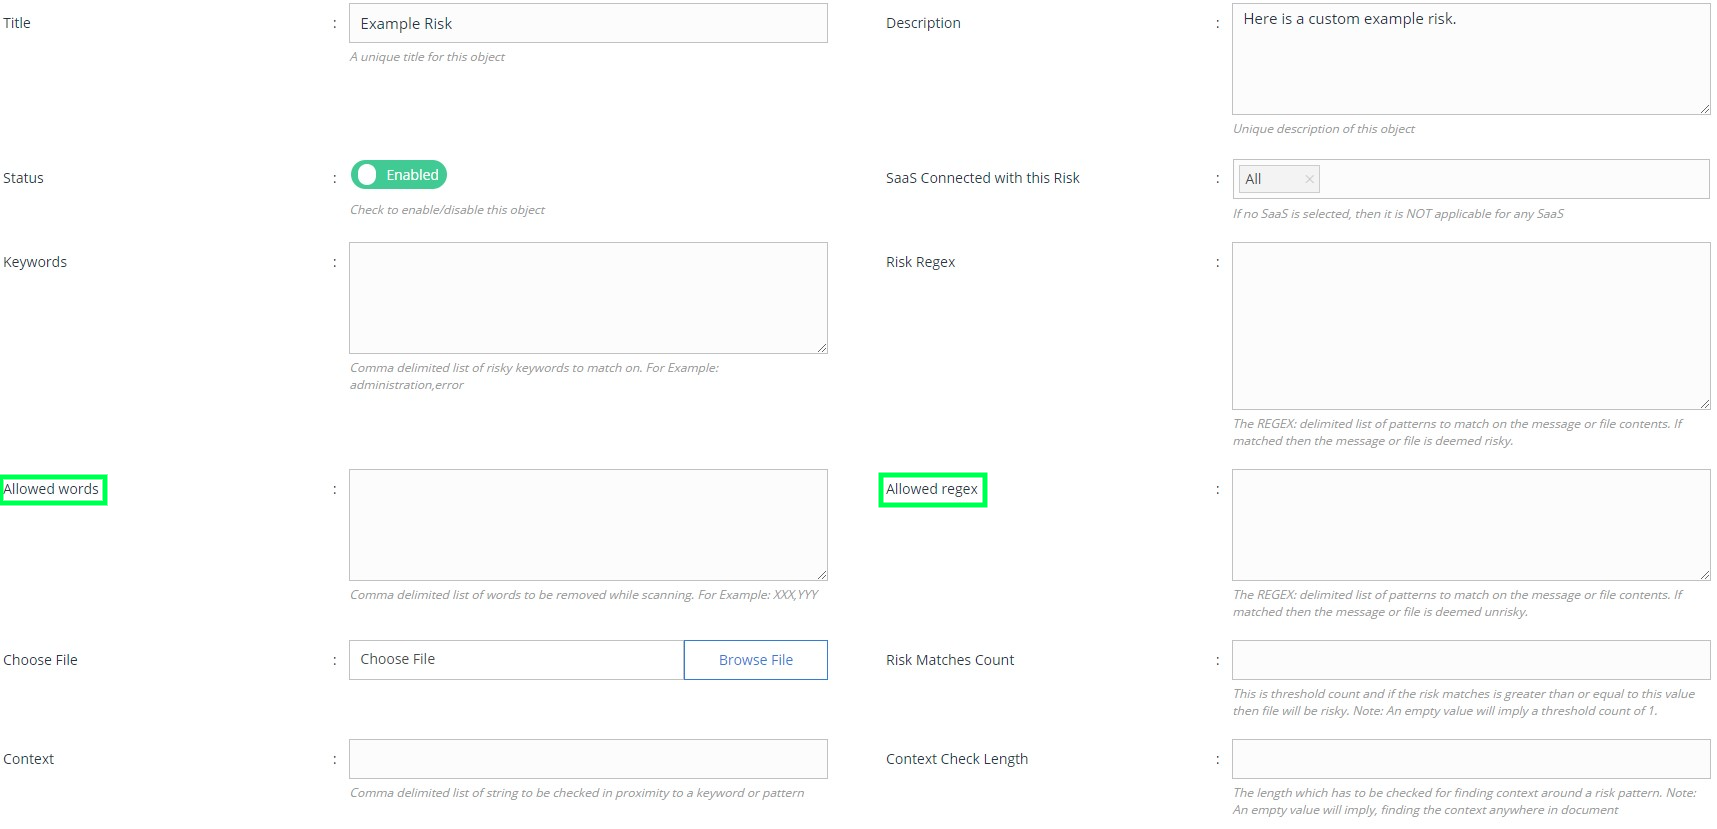The width and height of the screenshot is (1717, 829).
Task: Focus the Risk Matches Count field
Action: pyautogui.click(x=1470, y=660)
